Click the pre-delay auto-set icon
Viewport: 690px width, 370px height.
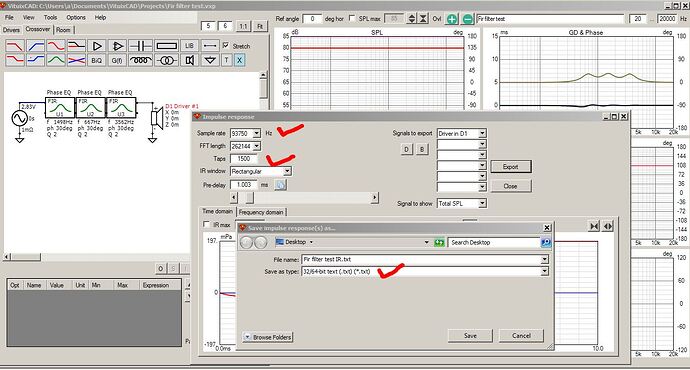(x=280, y=185)
